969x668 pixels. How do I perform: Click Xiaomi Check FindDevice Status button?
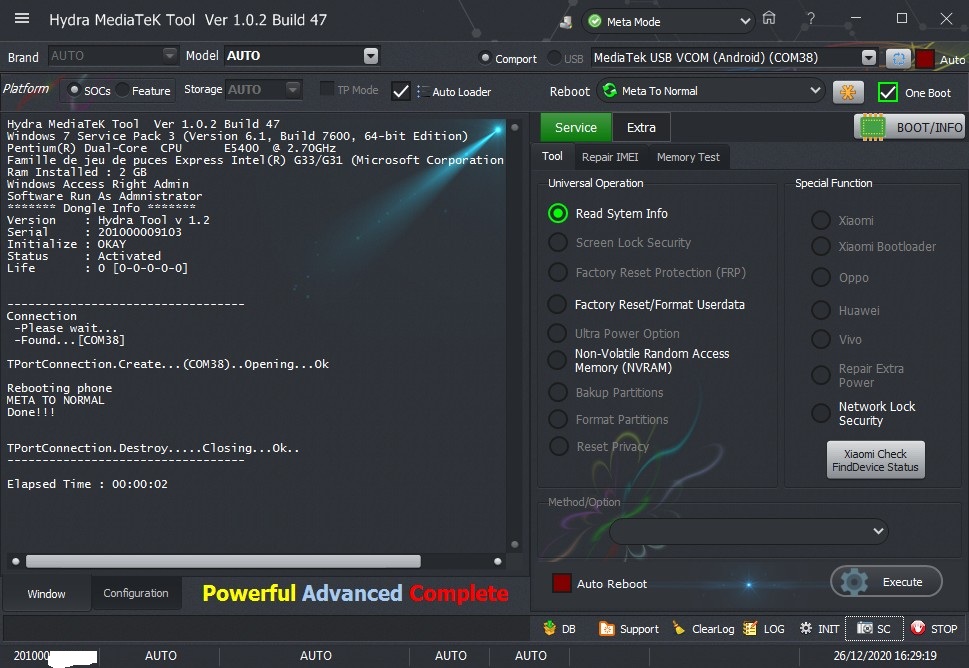875,460
